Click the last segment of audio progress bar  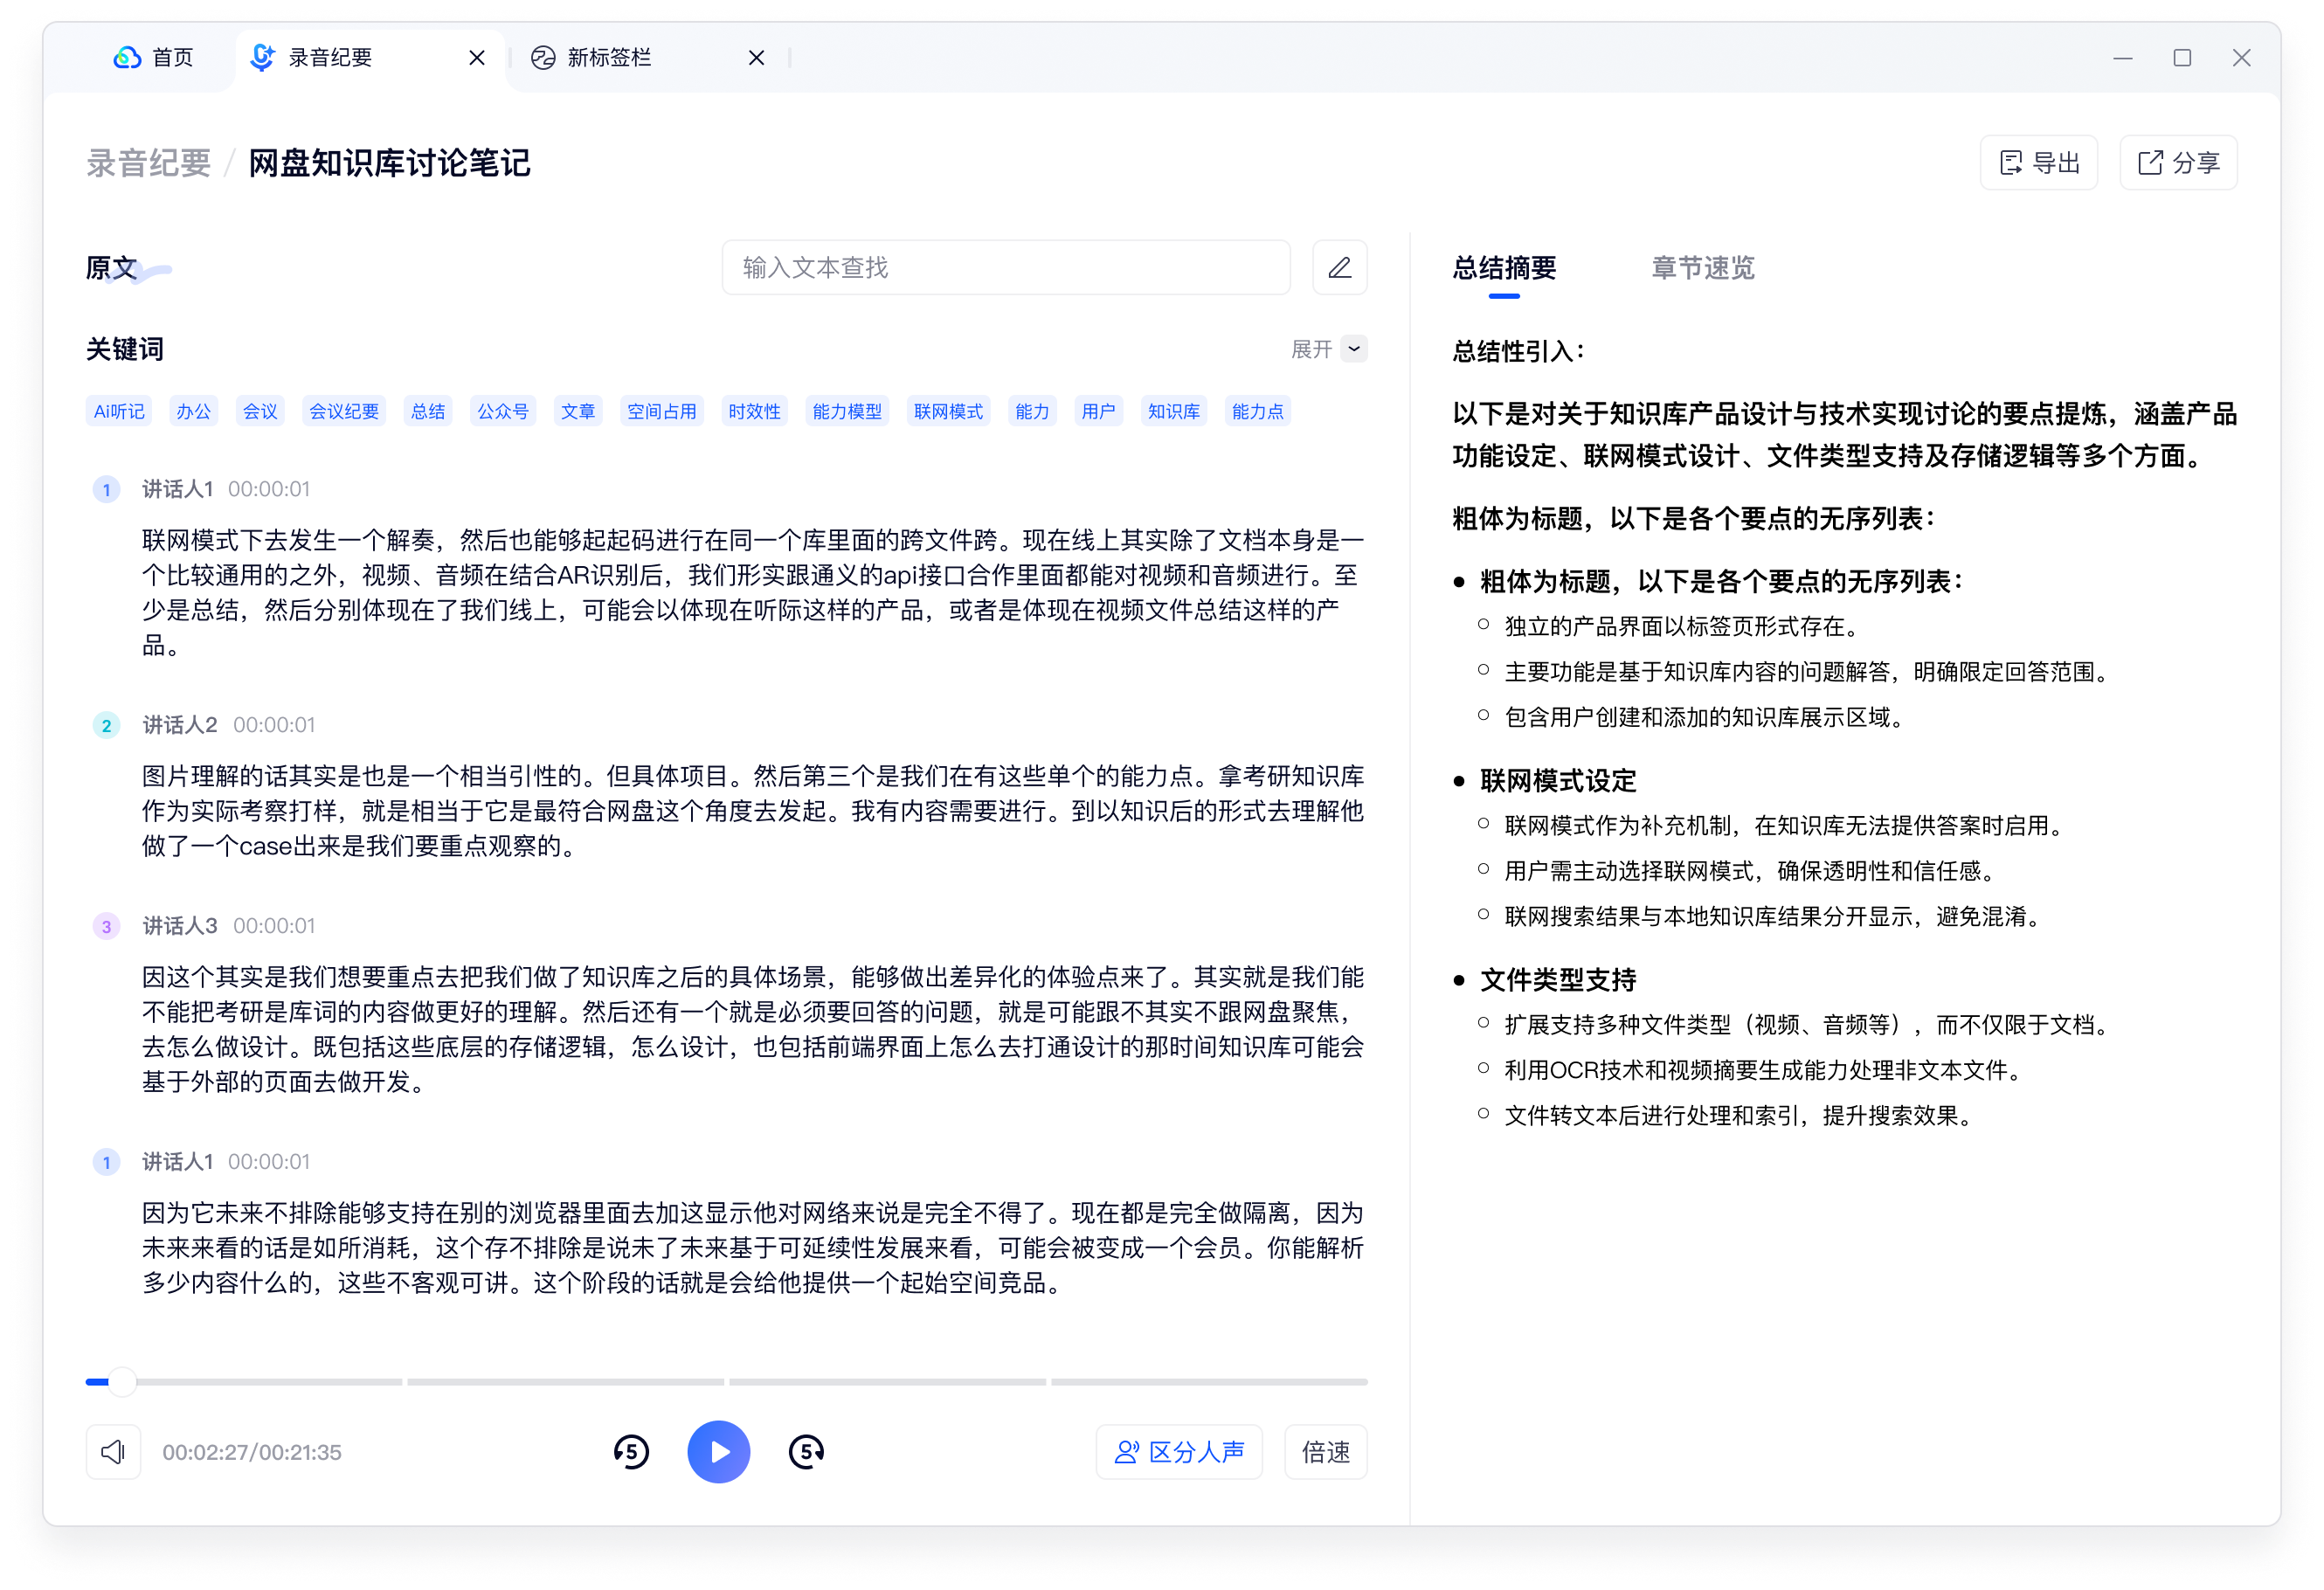tap(1209, 1382)
